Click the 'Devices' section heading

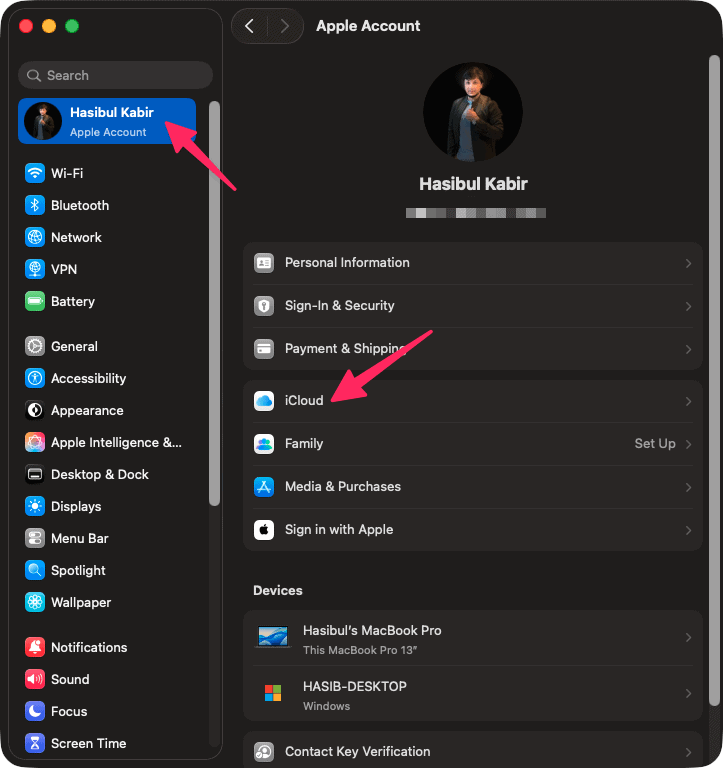[x=278, y=590]
